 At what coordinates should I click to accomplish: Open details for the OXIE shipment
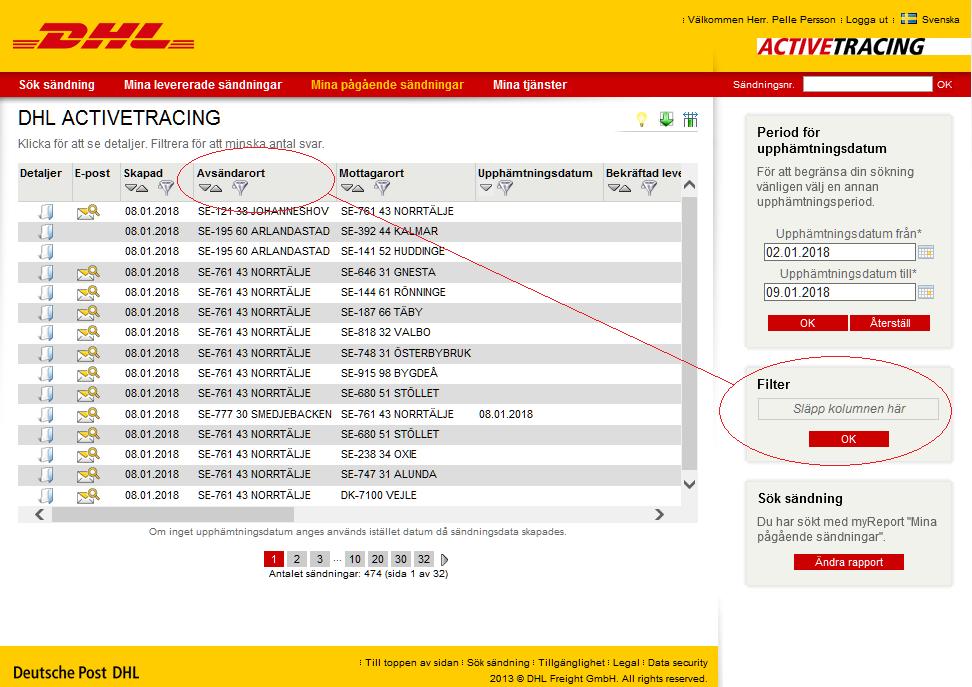[46, 455]
